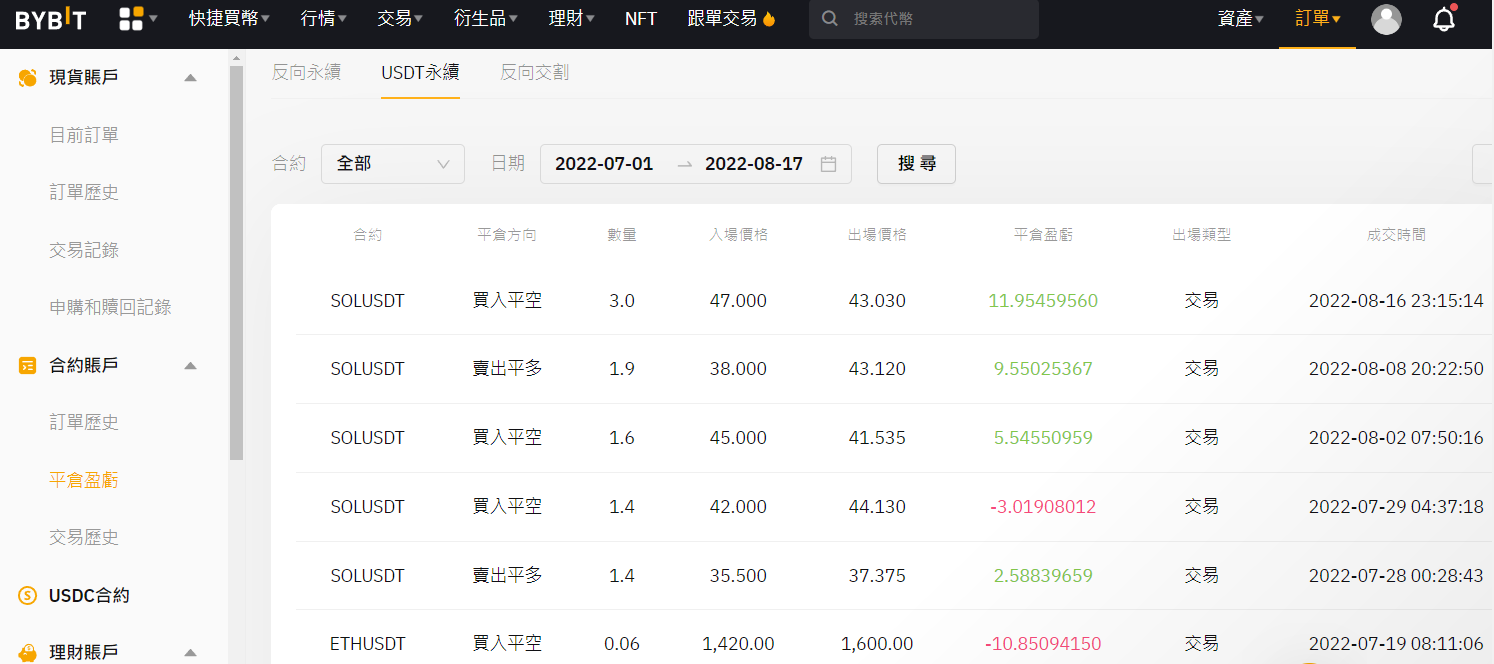Open the 行情 dropdown menu
The height and width of the screenshot is (664, 1494).
point(324,18)
